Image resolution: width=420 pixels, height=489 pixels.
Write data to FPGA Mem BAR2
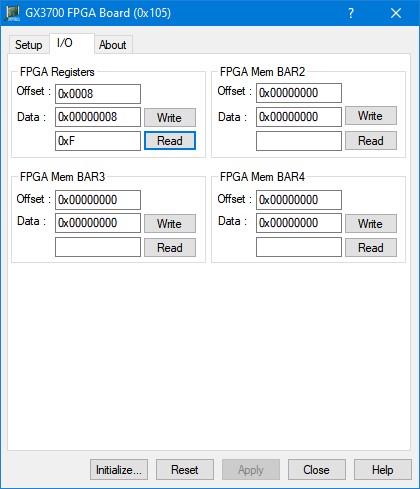371,116
